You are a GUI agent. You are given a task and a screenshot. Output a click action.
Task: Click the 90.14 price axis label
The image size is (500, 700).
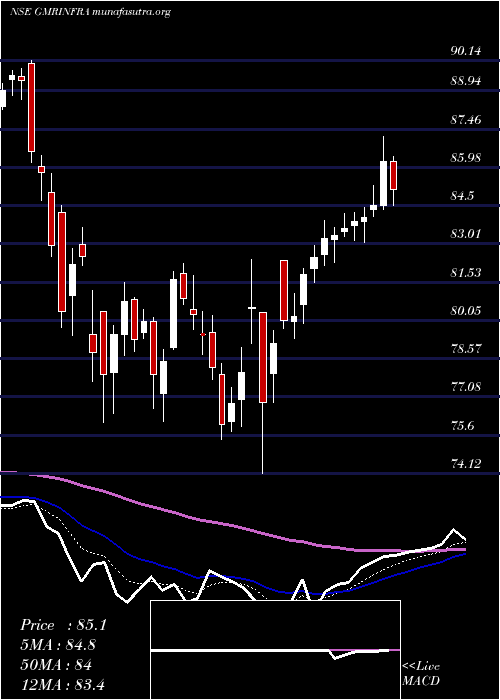pyautogui.click(x=466, y=51)
